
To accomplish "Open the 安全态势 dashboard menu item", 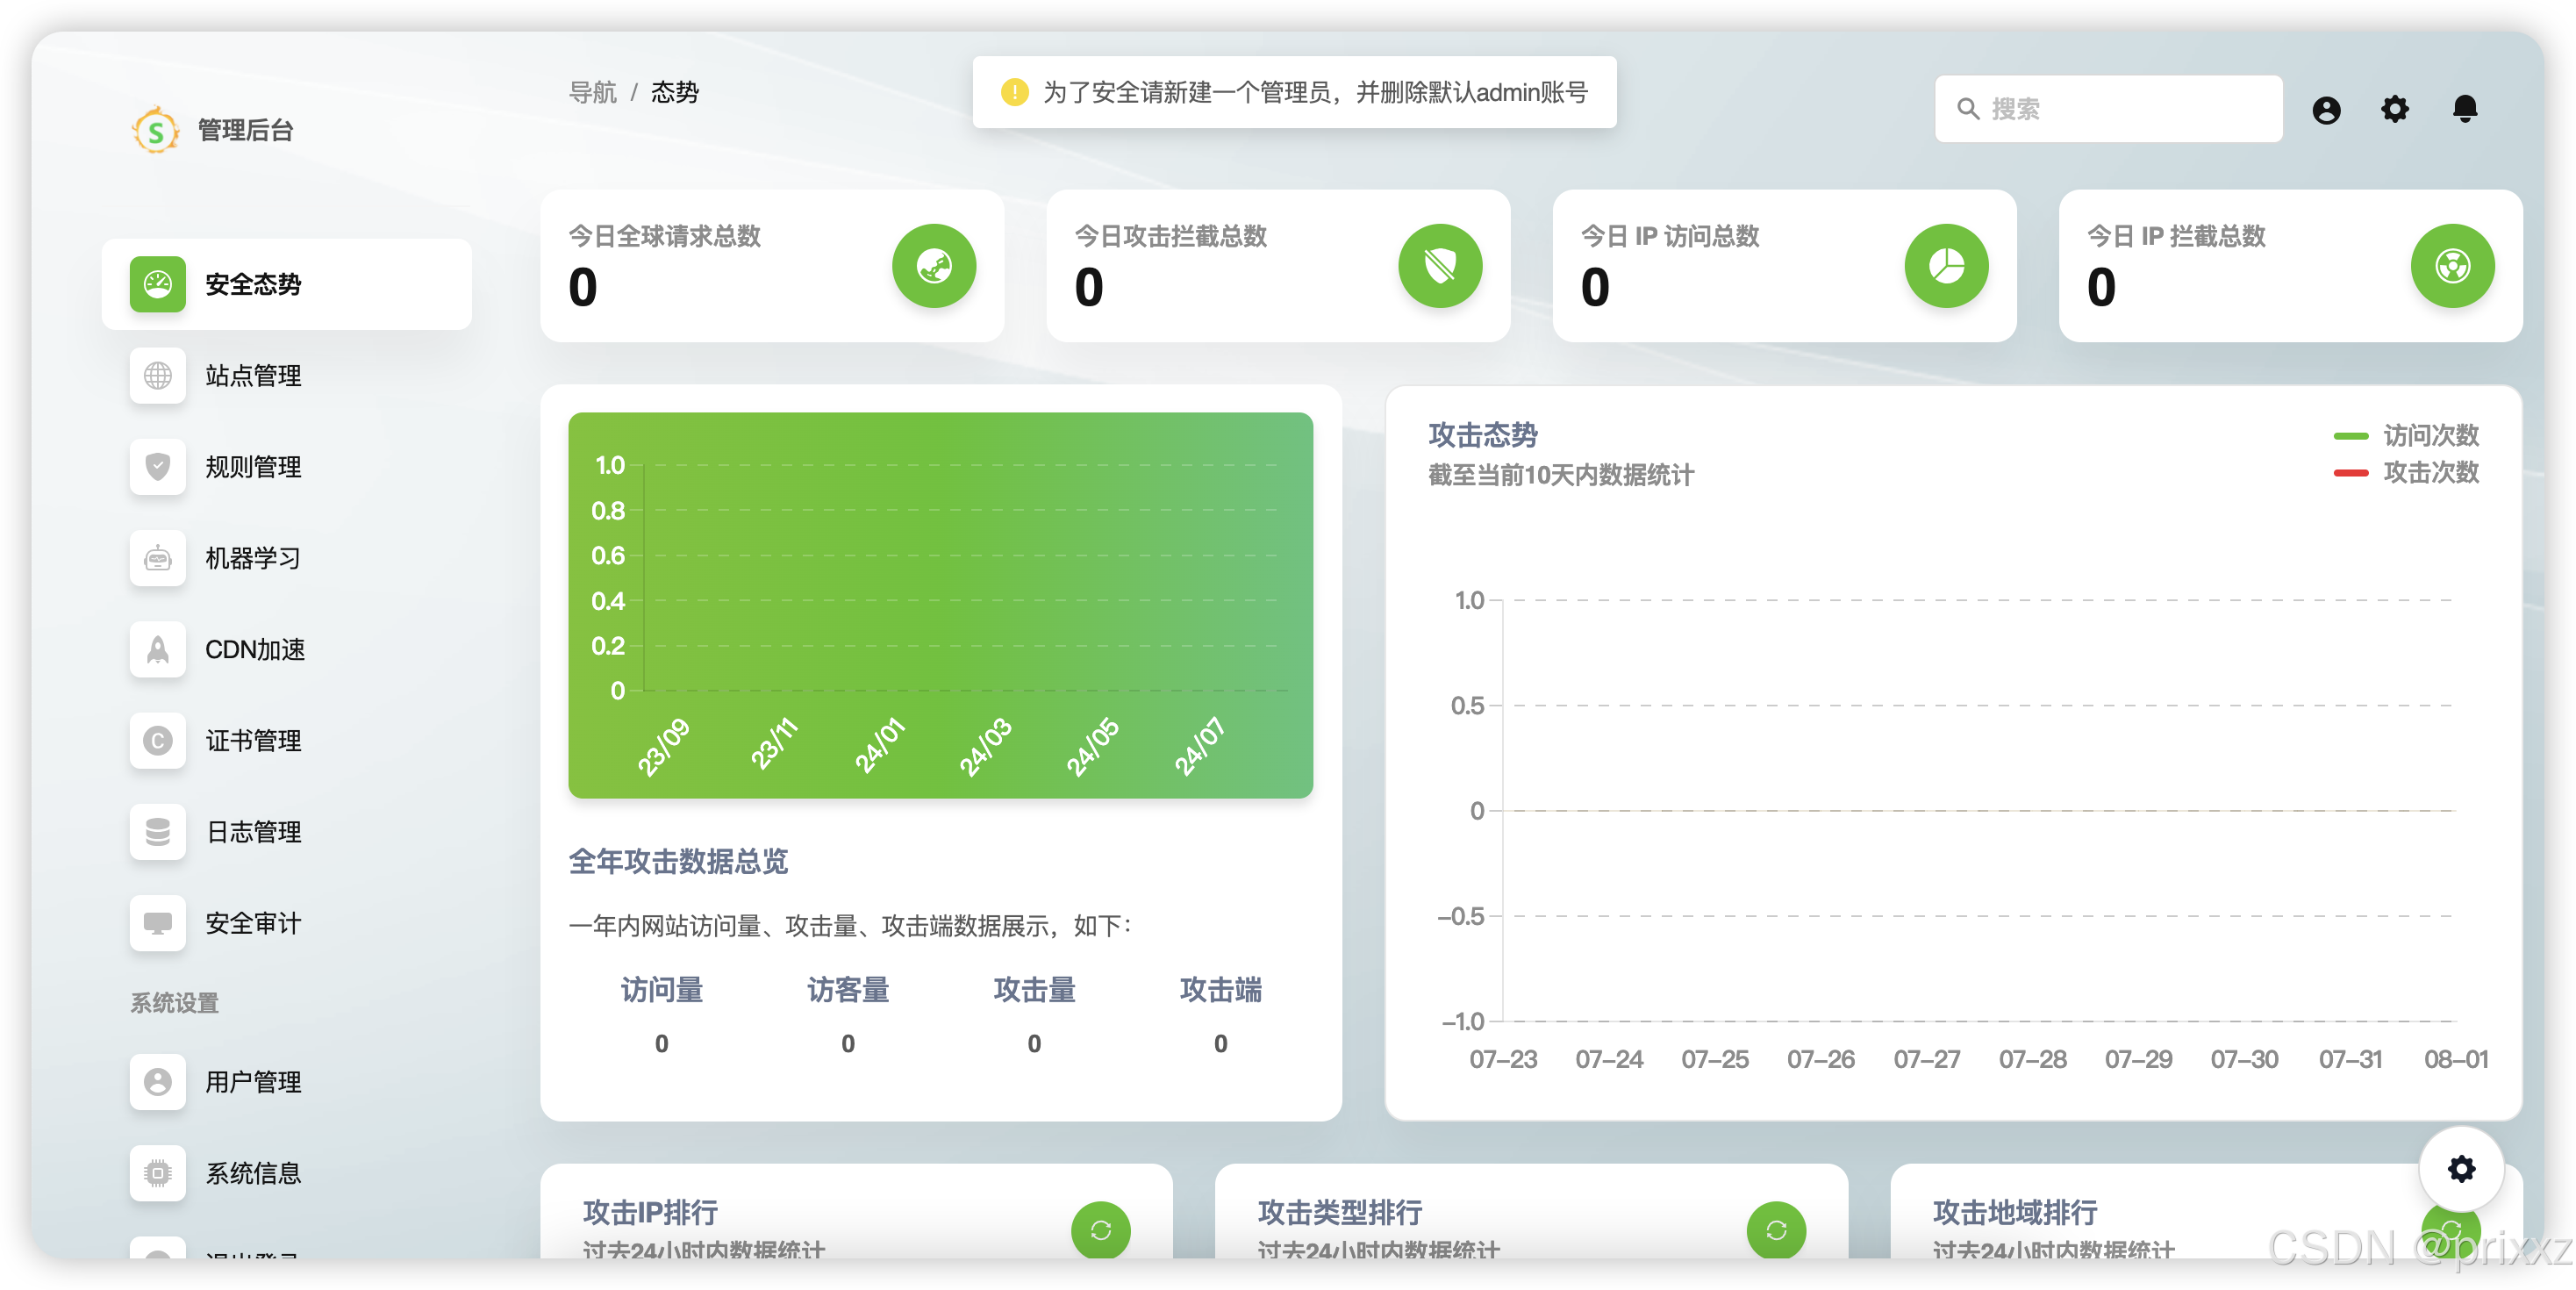I will (x=287, y=284).
